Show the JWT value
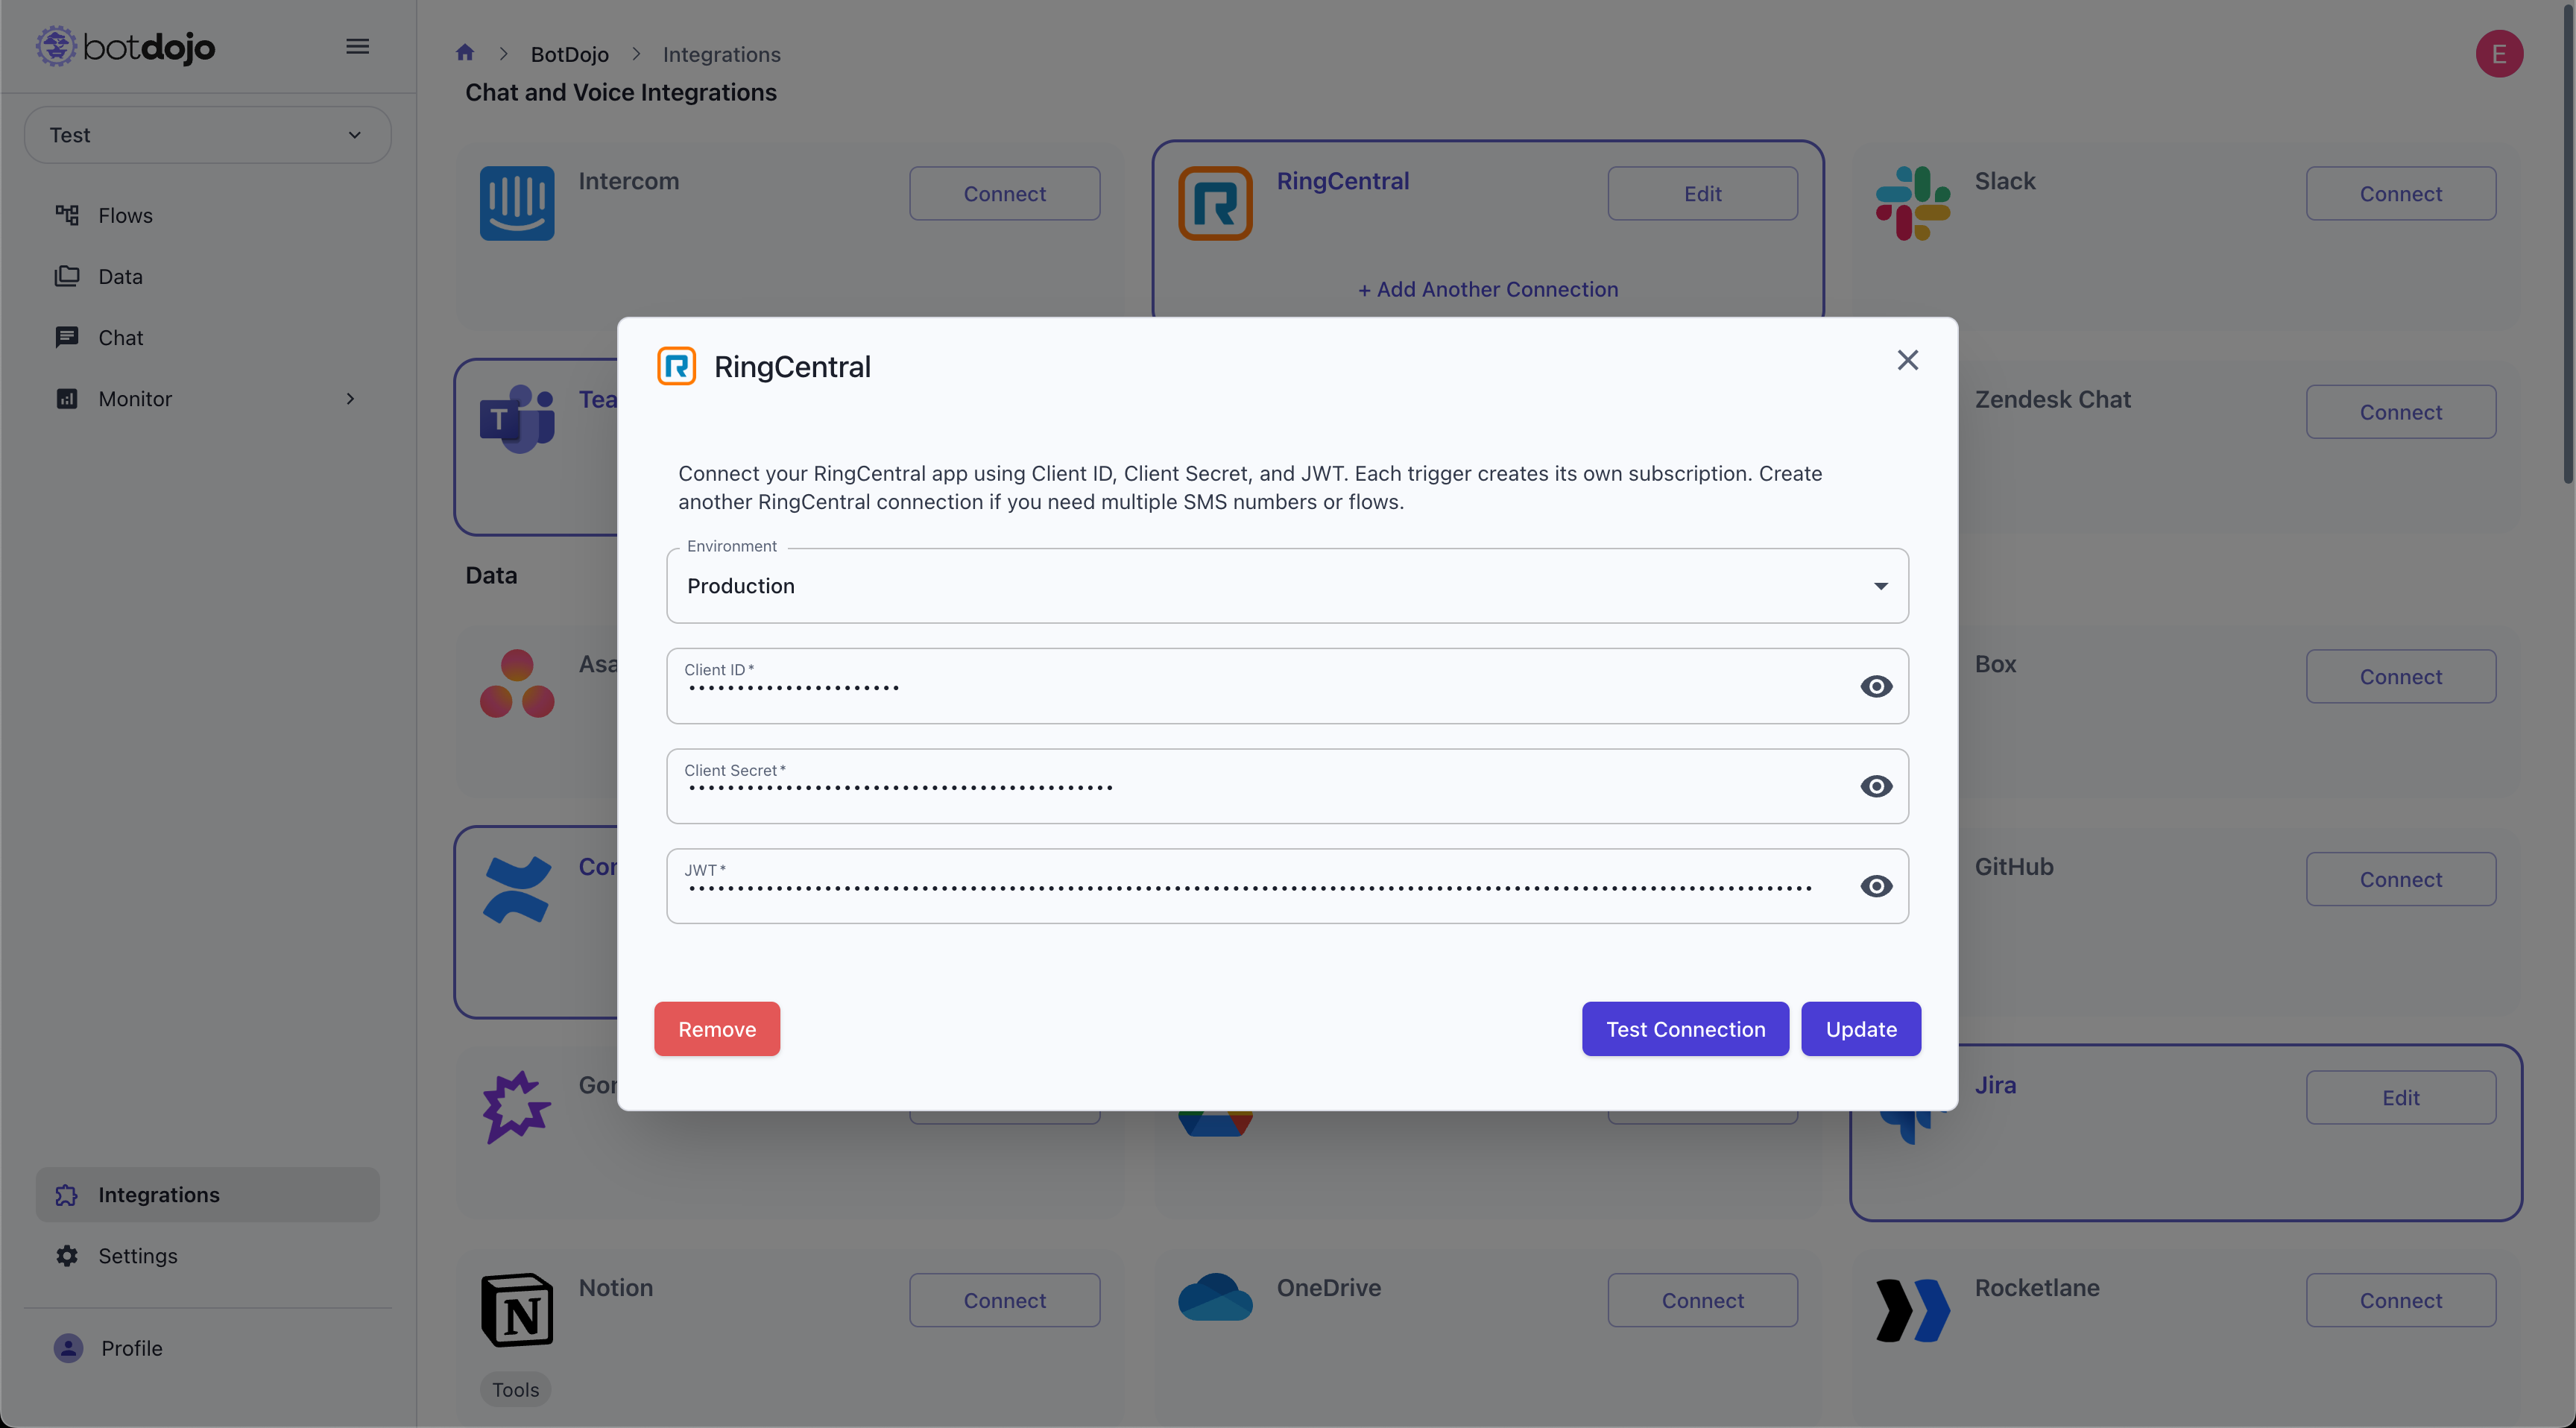2576x1428 pixels. [x=1875, y=886]
